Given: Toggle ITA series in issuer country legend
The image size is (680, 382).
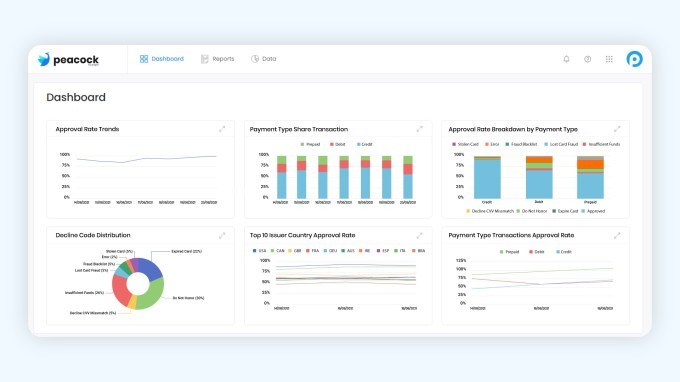Looking at the screenshot, I should pos(400,251).
